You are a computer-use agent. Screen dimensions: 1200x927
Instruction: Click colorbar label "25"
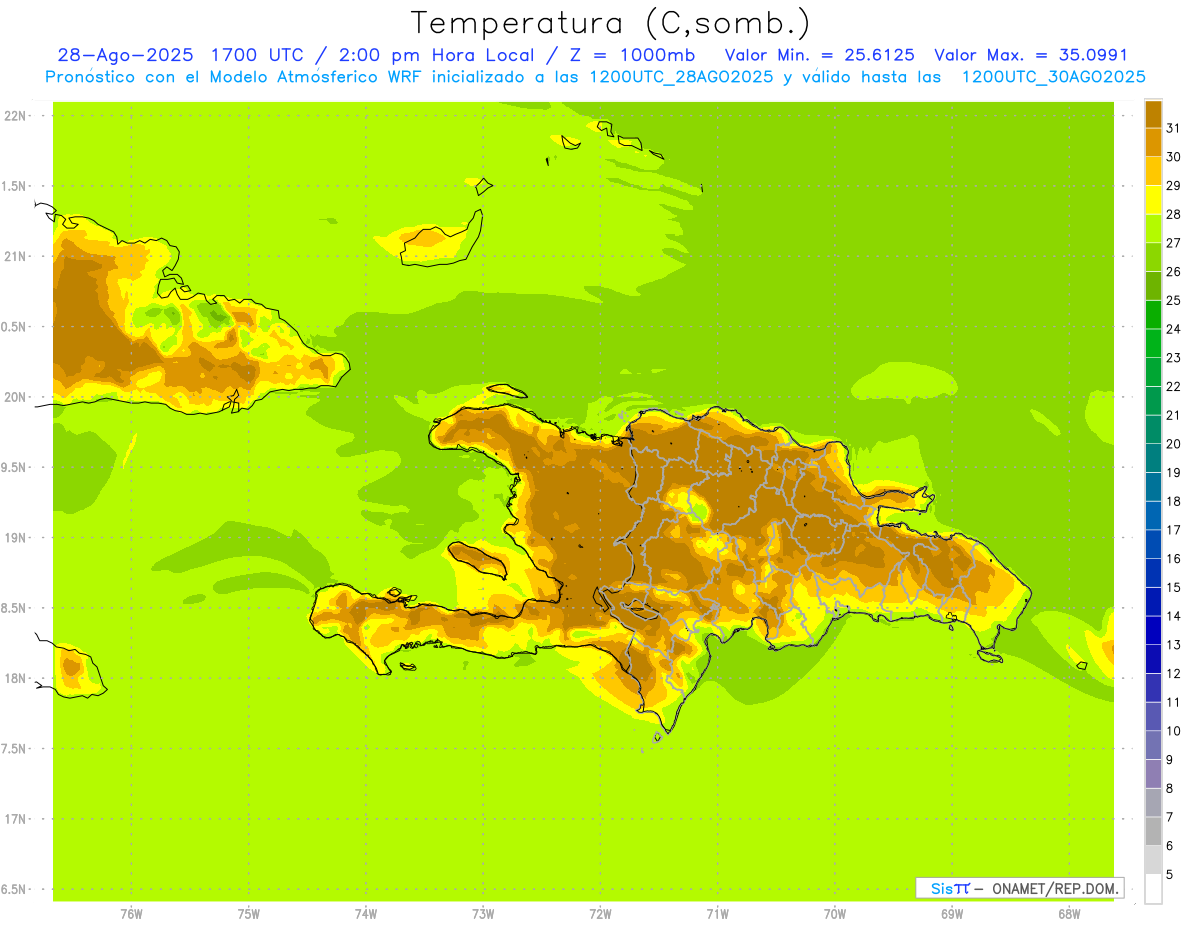pyautogui.click(x=1173, y=300)
